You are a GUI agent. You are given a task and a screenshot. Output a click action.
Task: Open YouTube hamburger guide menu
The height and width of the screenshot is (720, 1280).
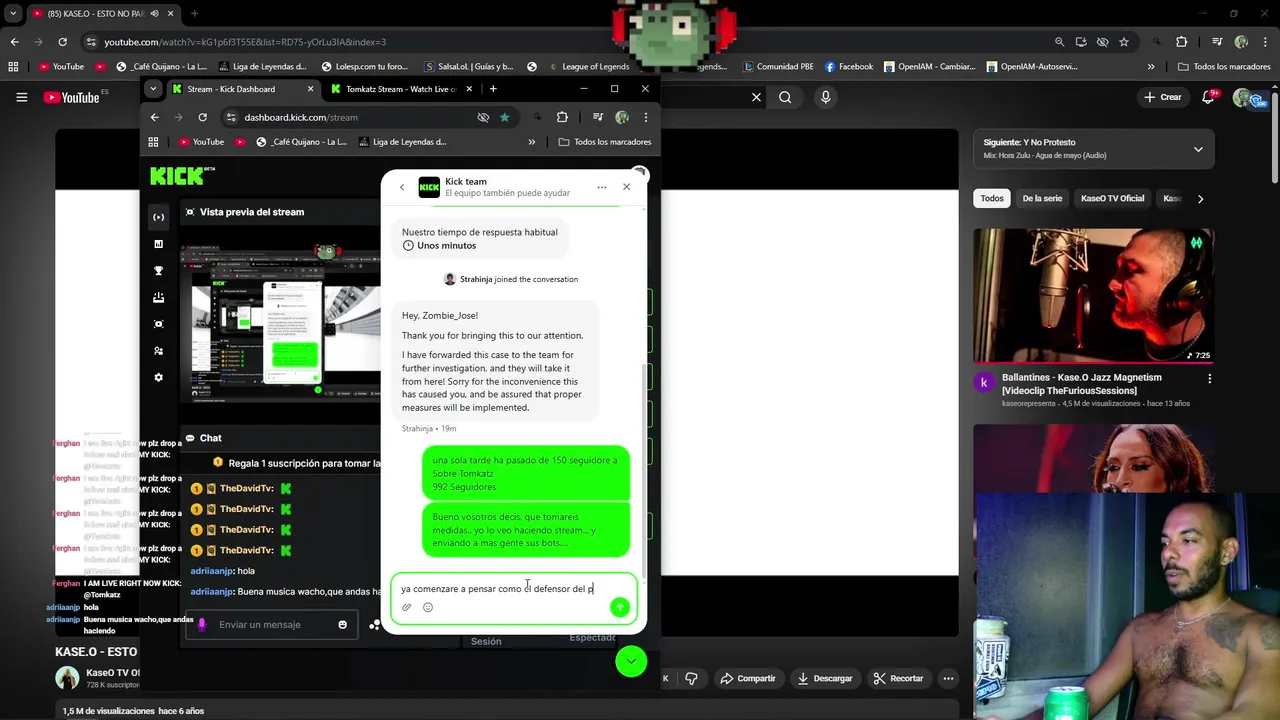pos(21,97)
